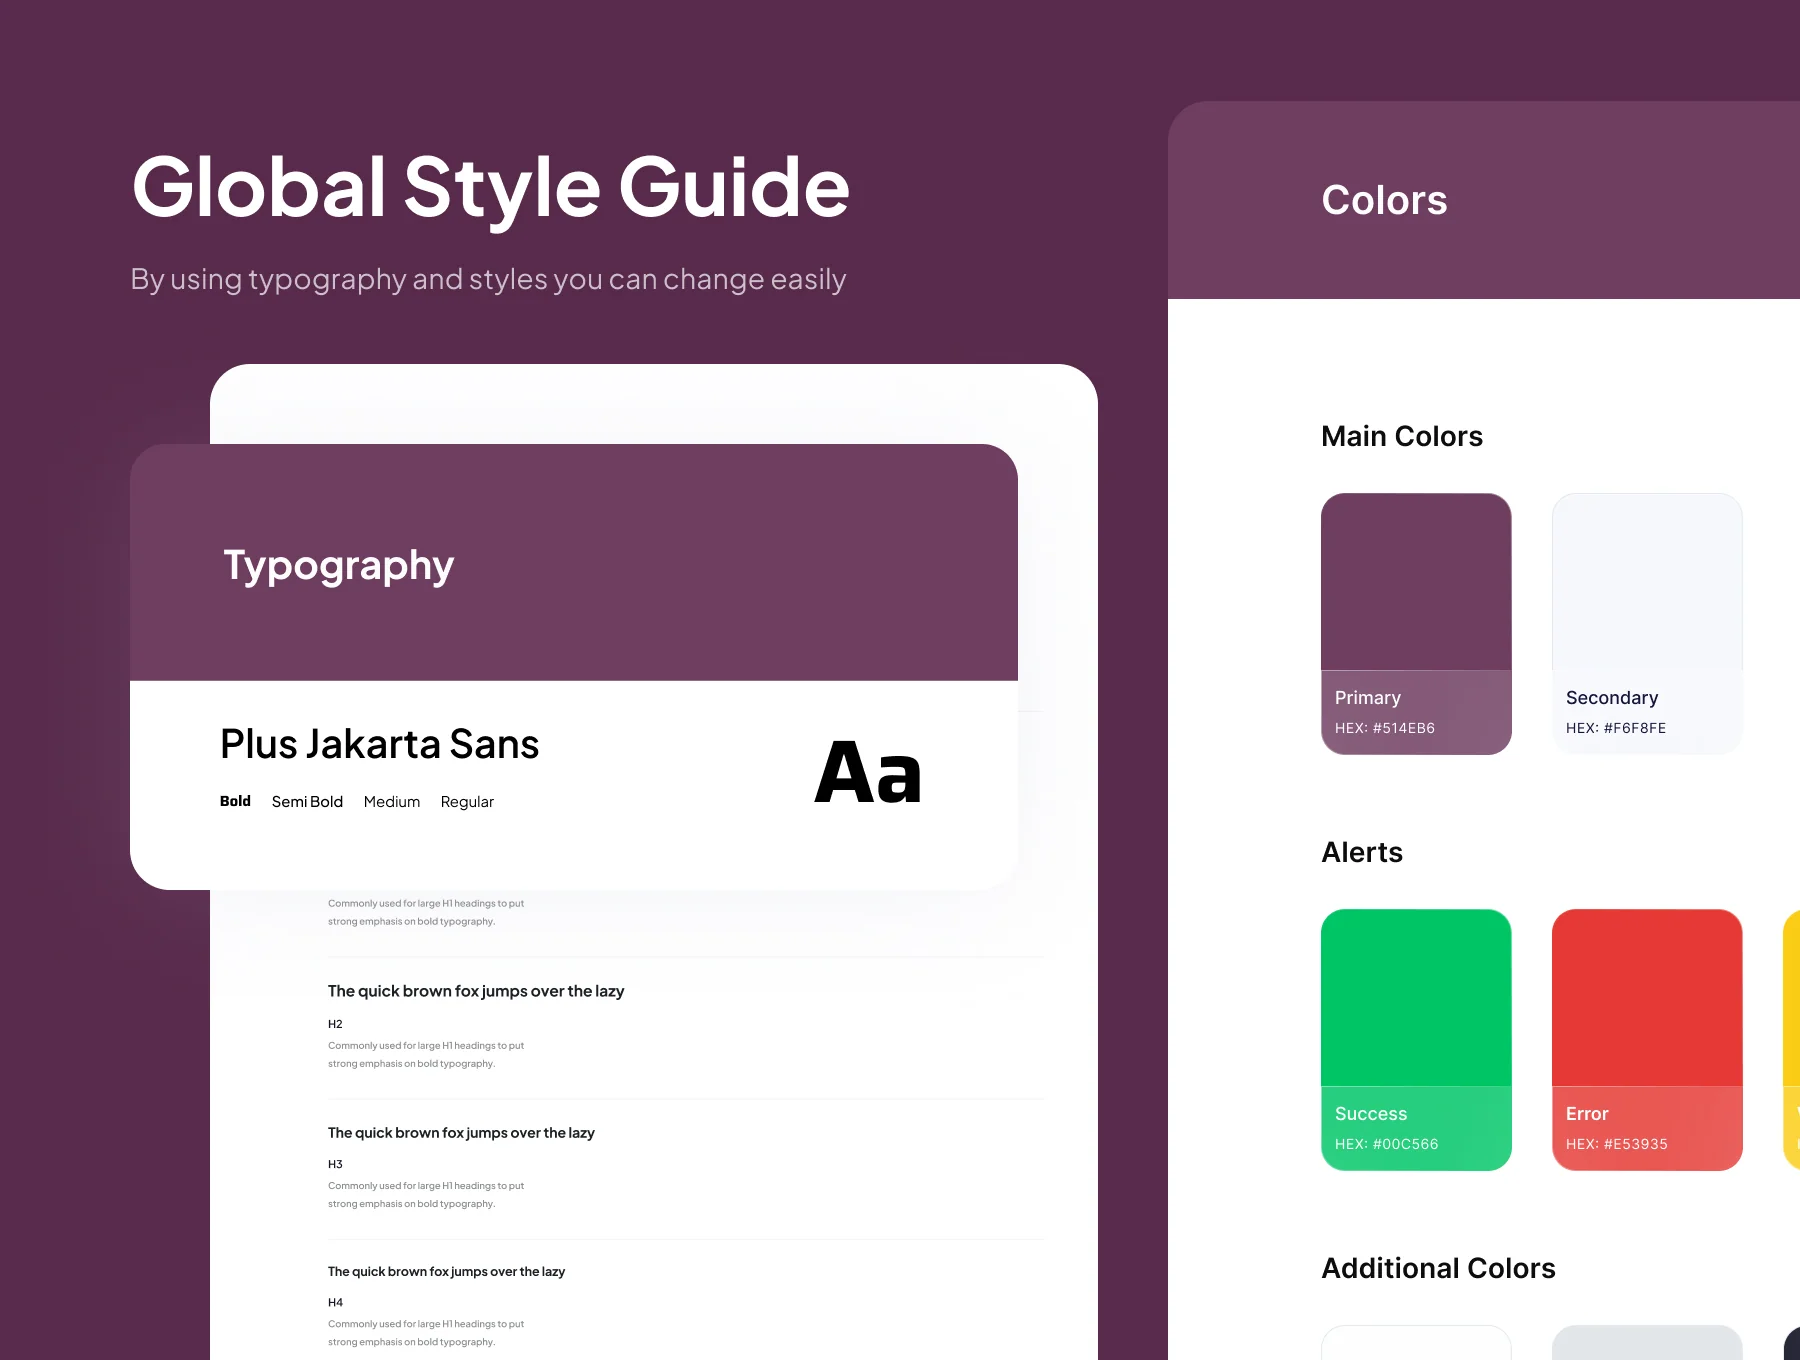
Task: Click the description under the H4 label
Action: pos(426,1333)
